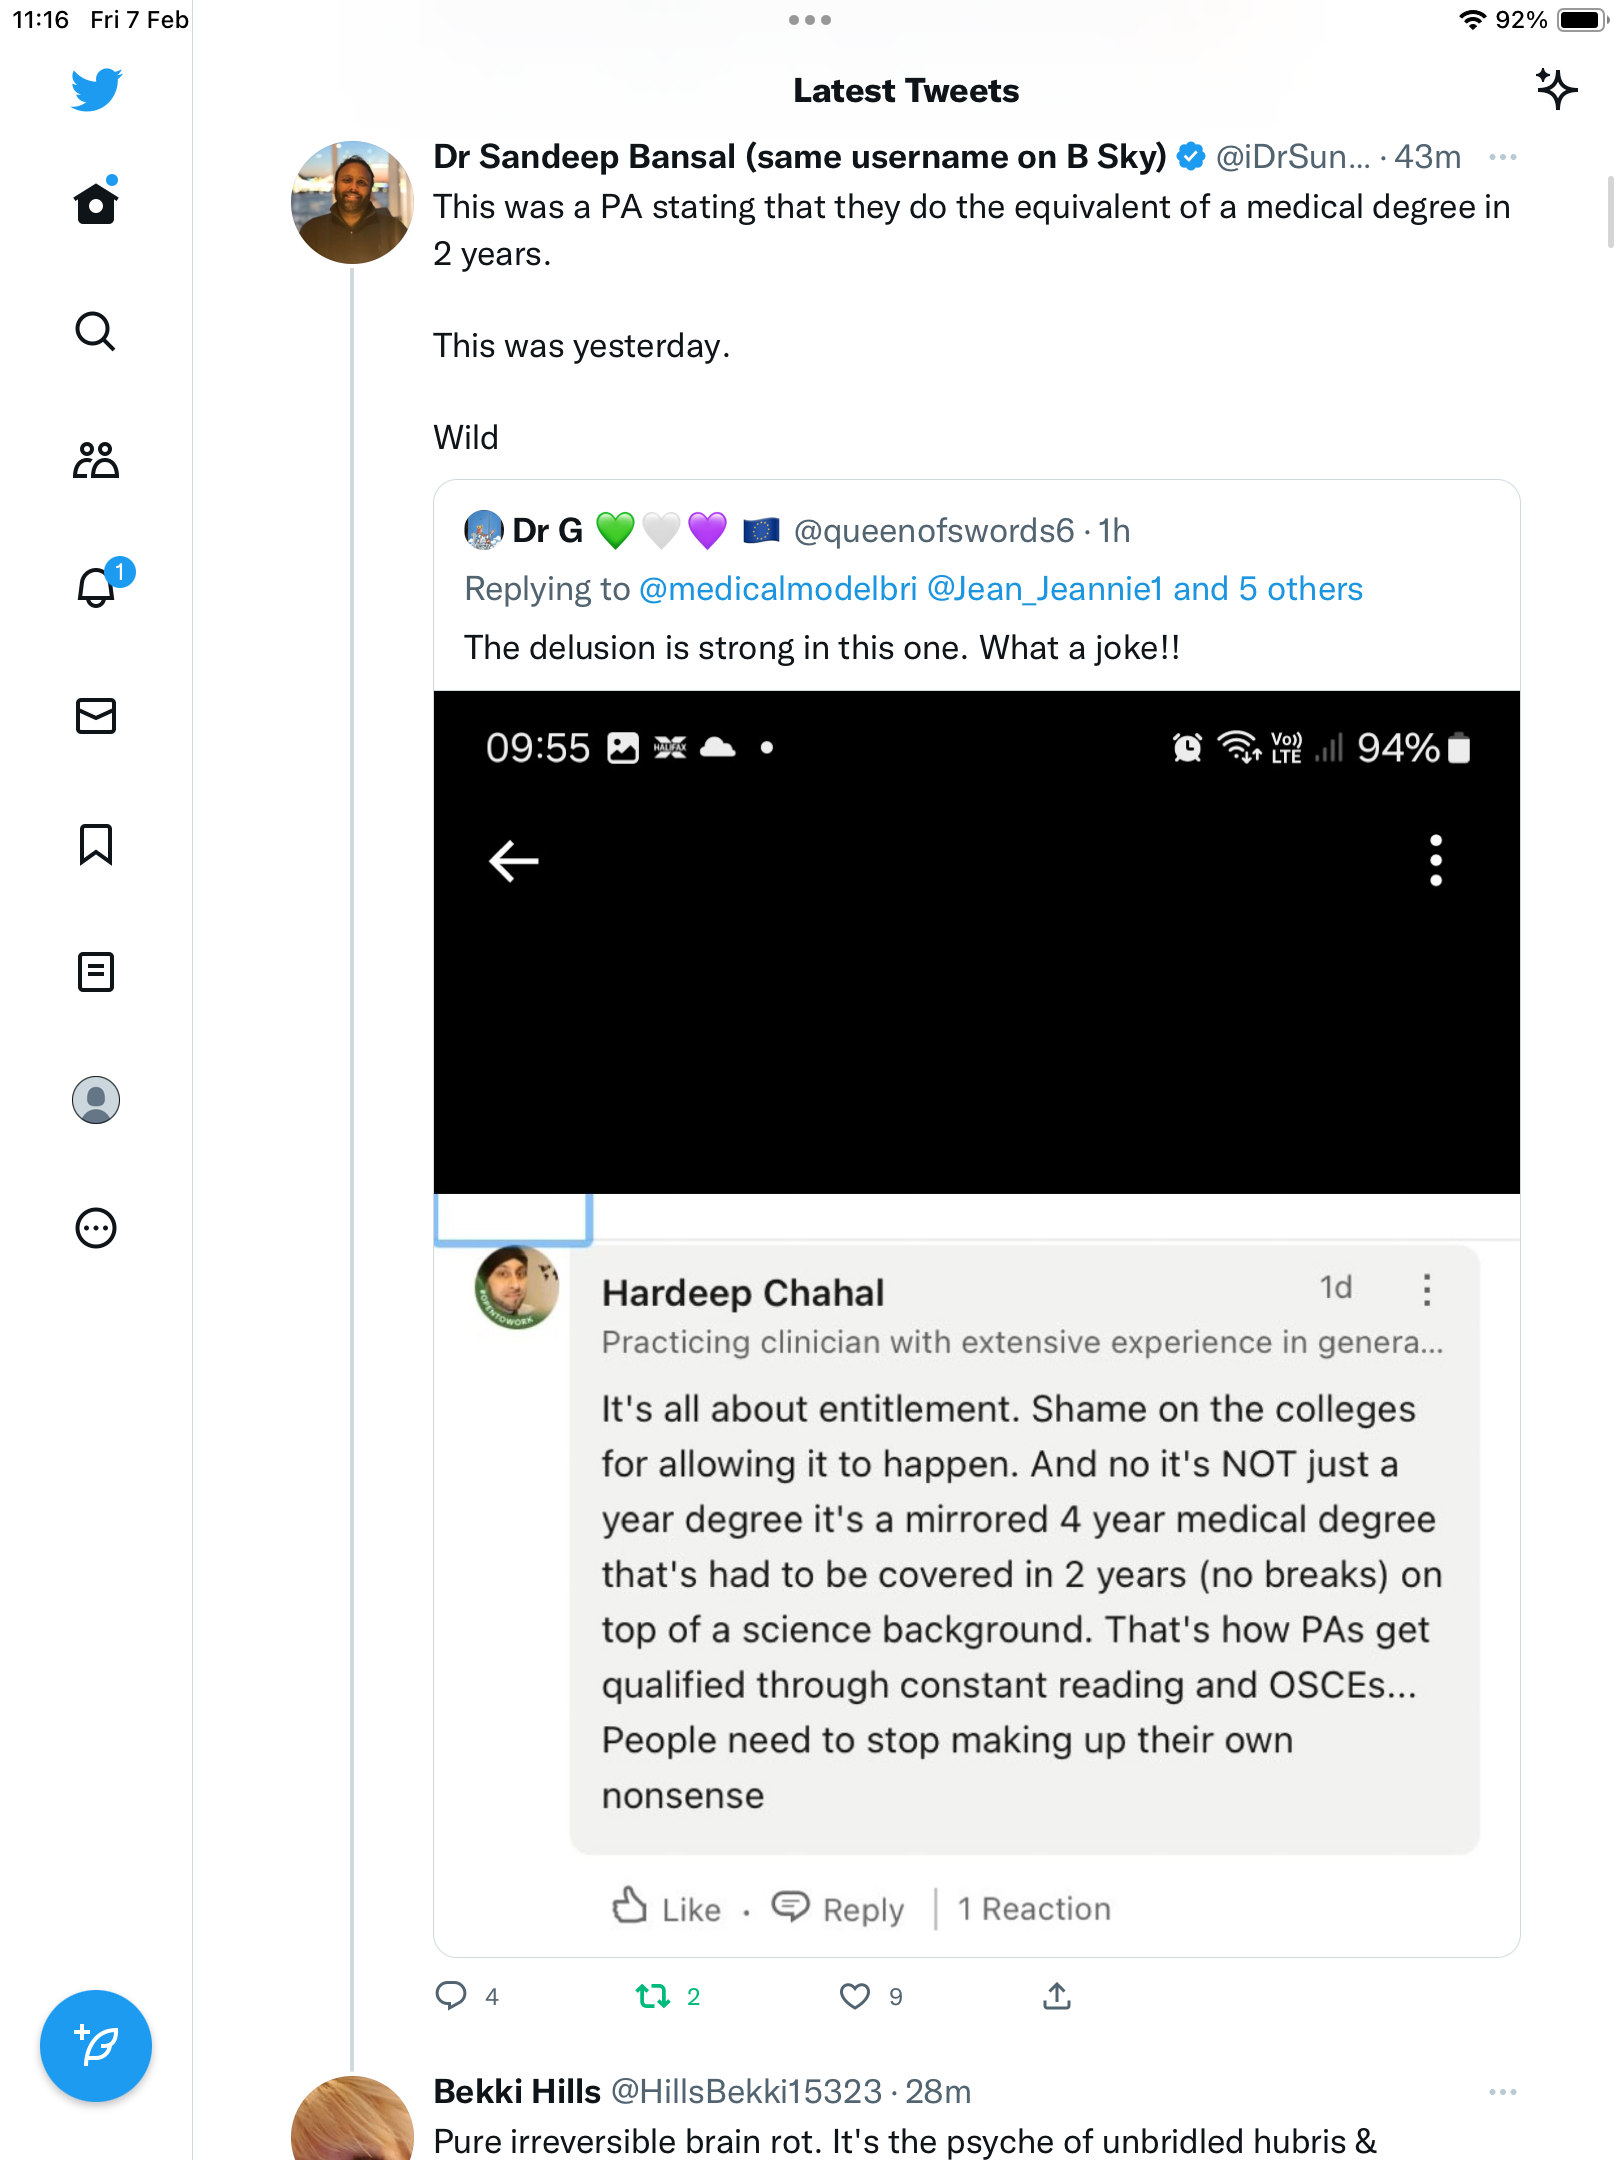
Task: Compose a new tweet with the blue button
Action: (96, 2046)
